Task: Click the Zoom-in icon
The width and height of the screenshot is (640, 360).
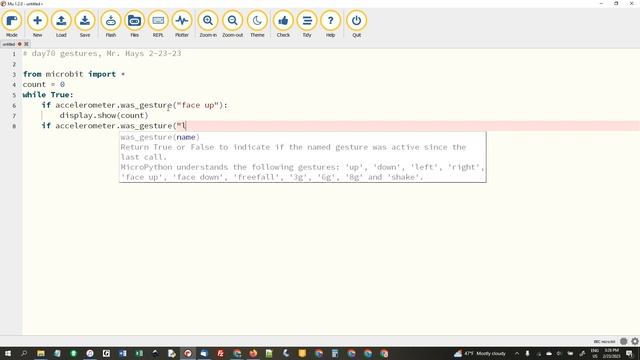Action: 208,24
